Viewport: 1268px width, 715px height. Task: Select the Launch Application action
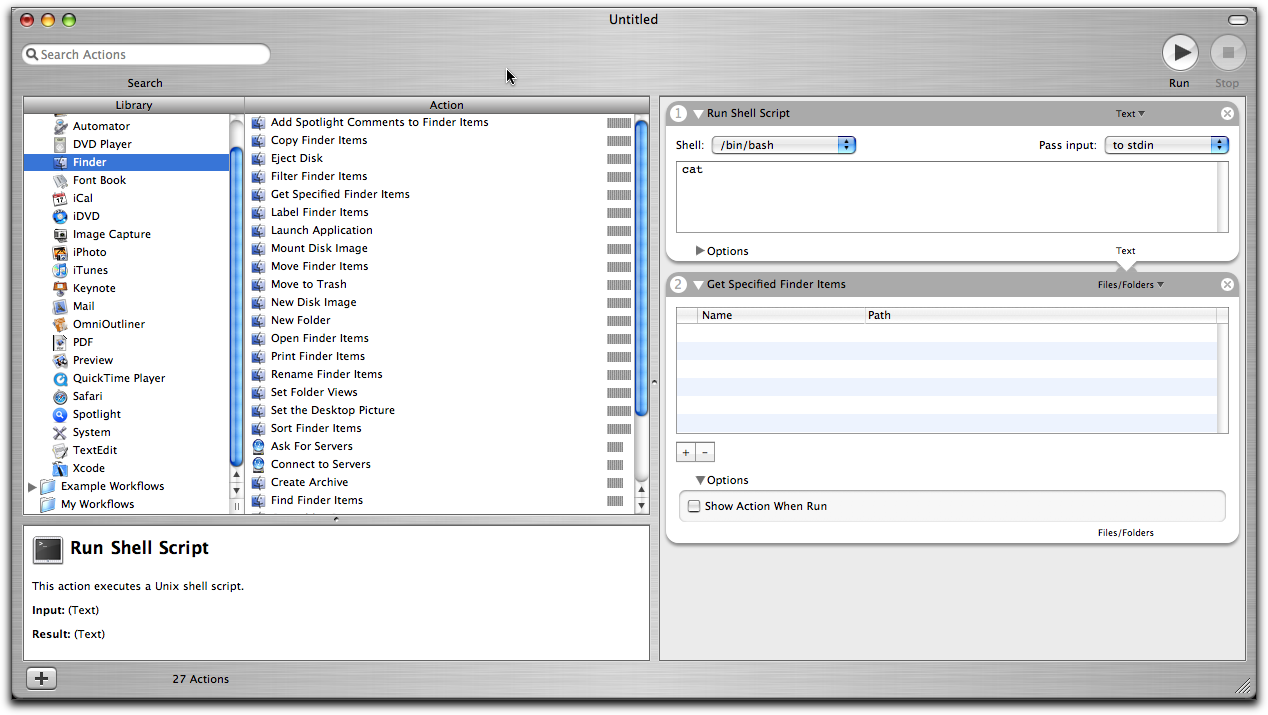pos(322,230)
